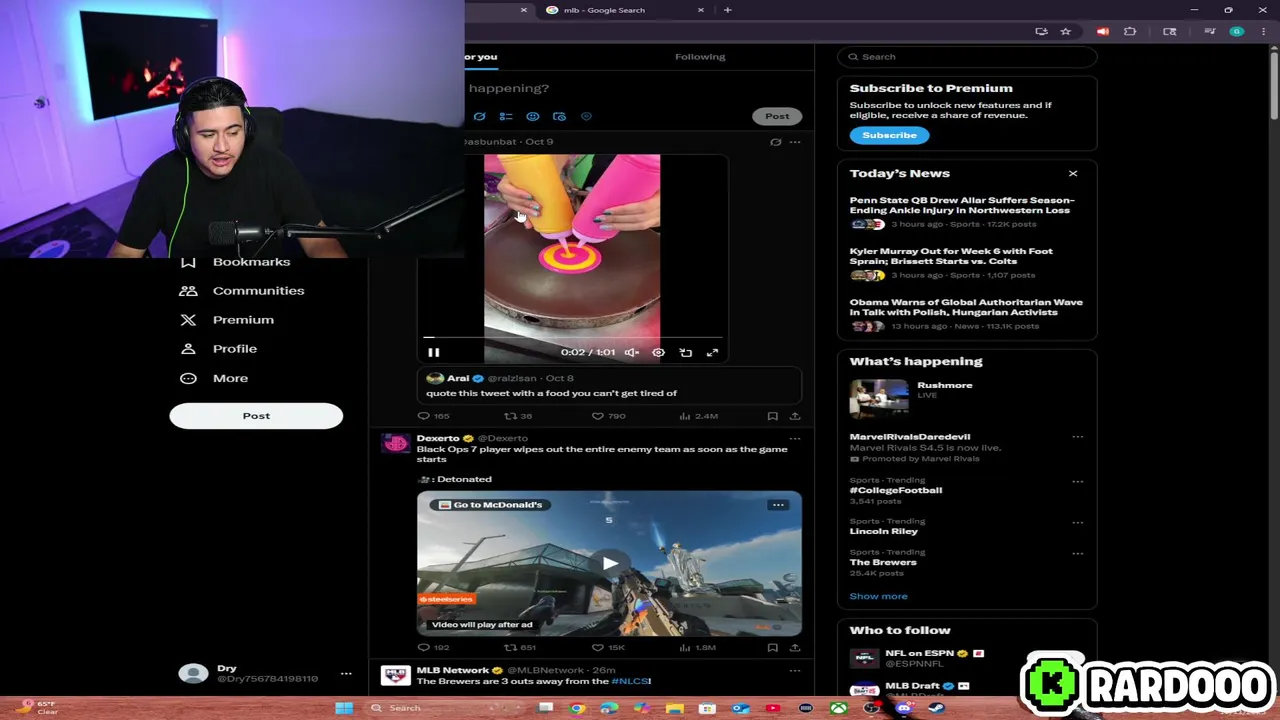
Task: Toggle loop/rotate icon in the video controls
Action: (685, 352)
